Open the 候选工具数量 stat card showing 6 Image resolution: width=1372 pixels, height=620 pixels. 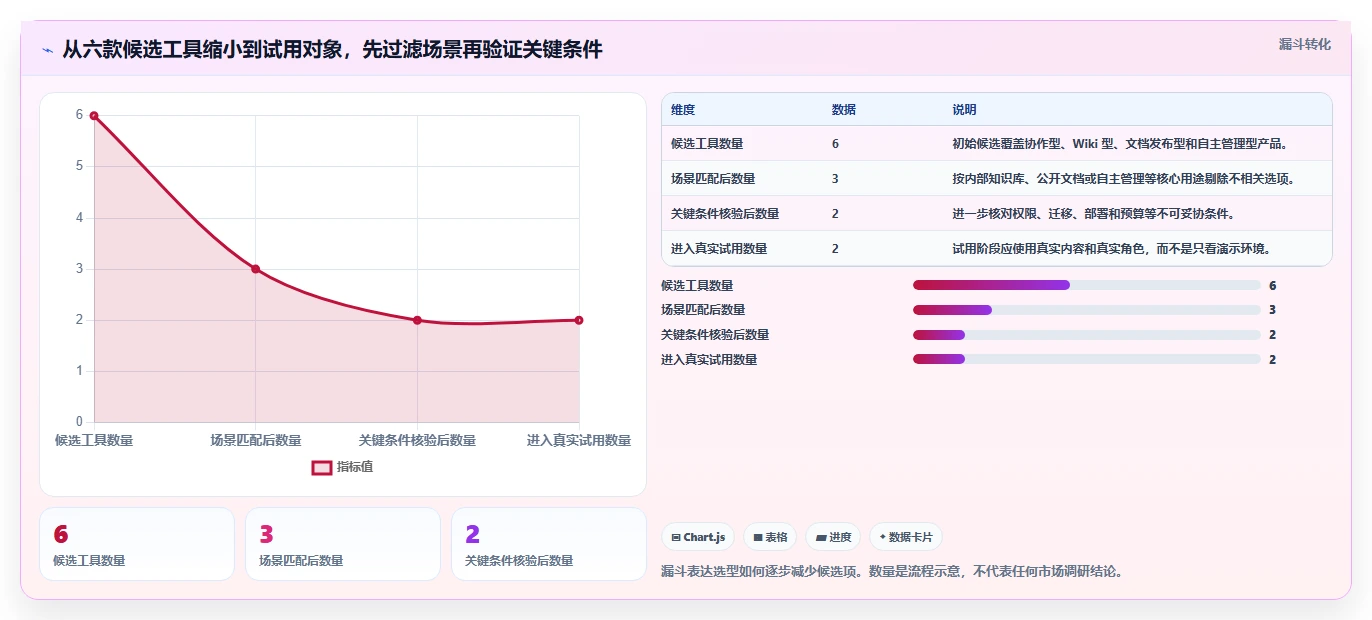pyautogui.click(x=137, y=544)
